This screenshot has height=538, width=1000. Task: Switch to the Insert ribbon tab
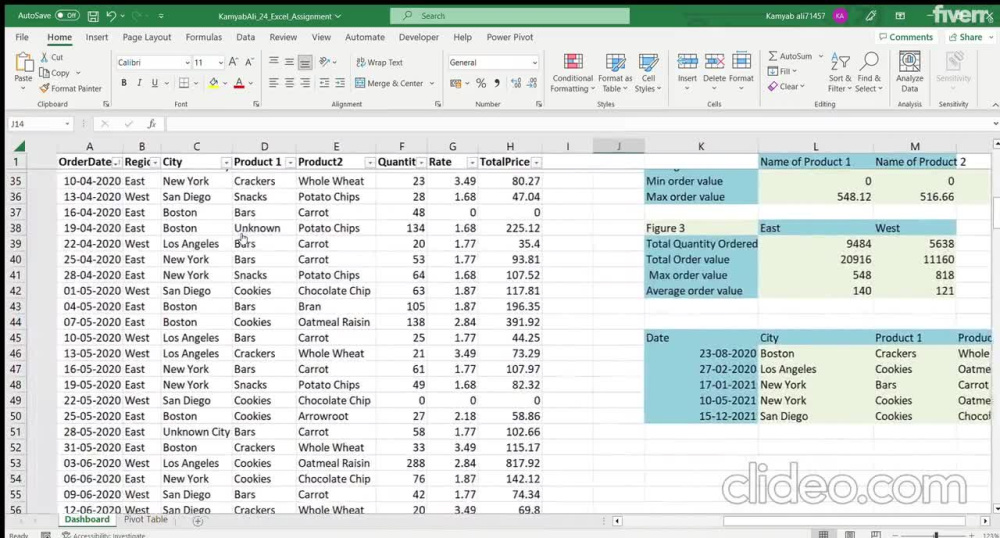97,37
